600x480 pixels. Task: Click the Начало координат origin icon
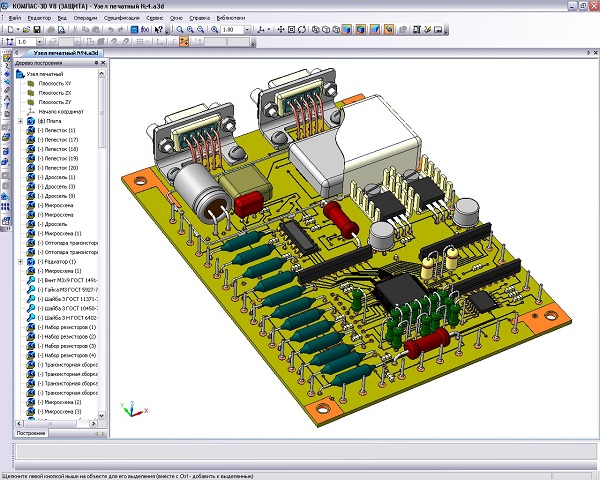click(32, 111)
